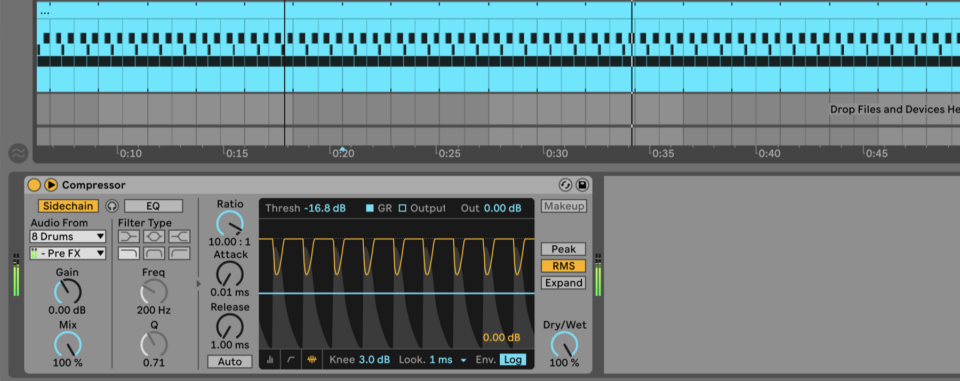Open the Compressor hot-swap presets icon
This screenshot has width=960, height=381.
point(565,185)
